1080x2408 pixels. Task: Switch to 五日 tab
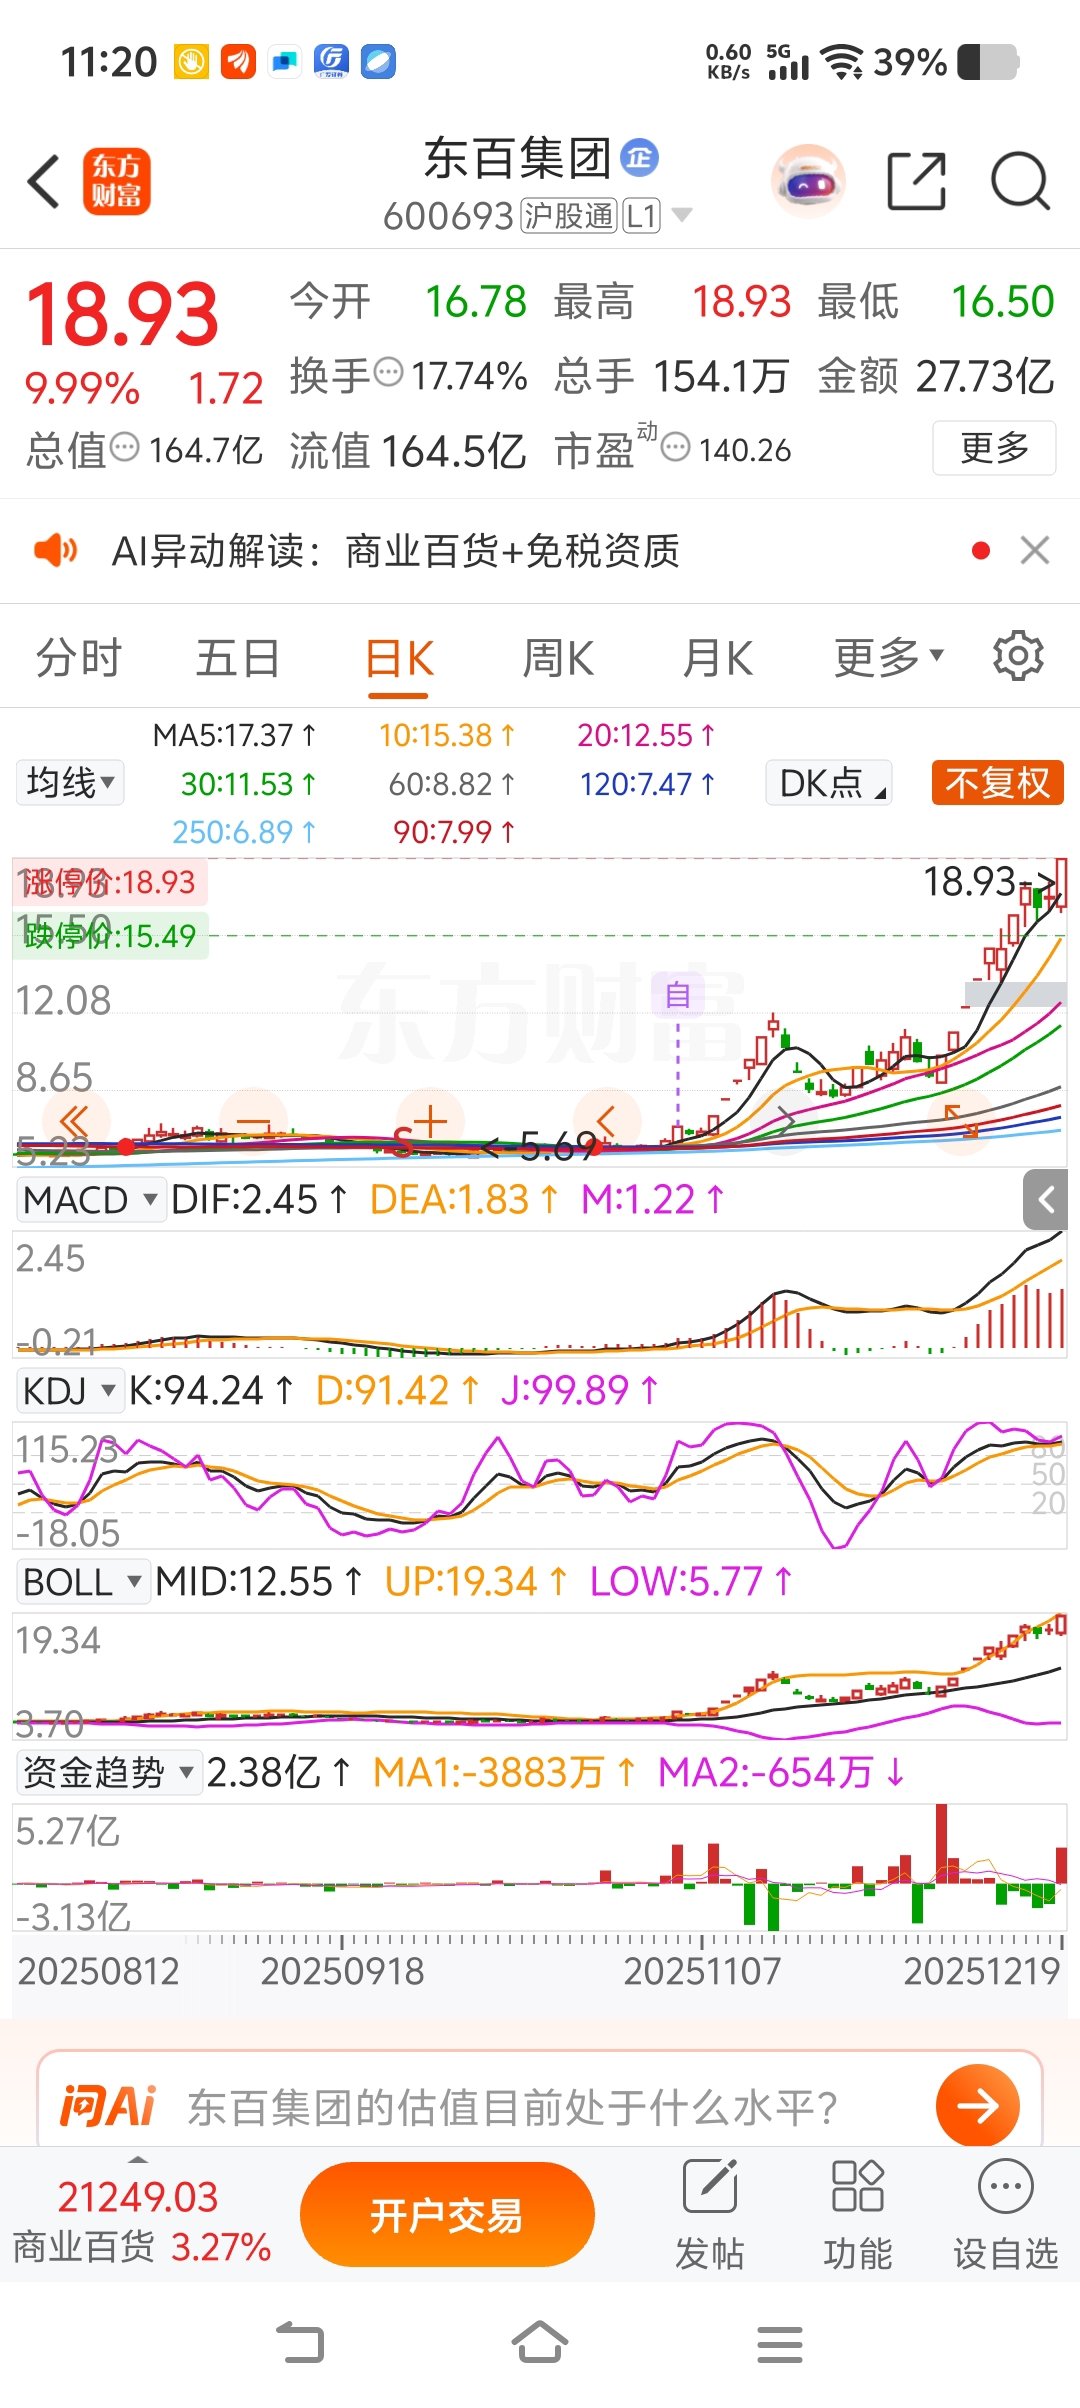[x=238, y=658]
